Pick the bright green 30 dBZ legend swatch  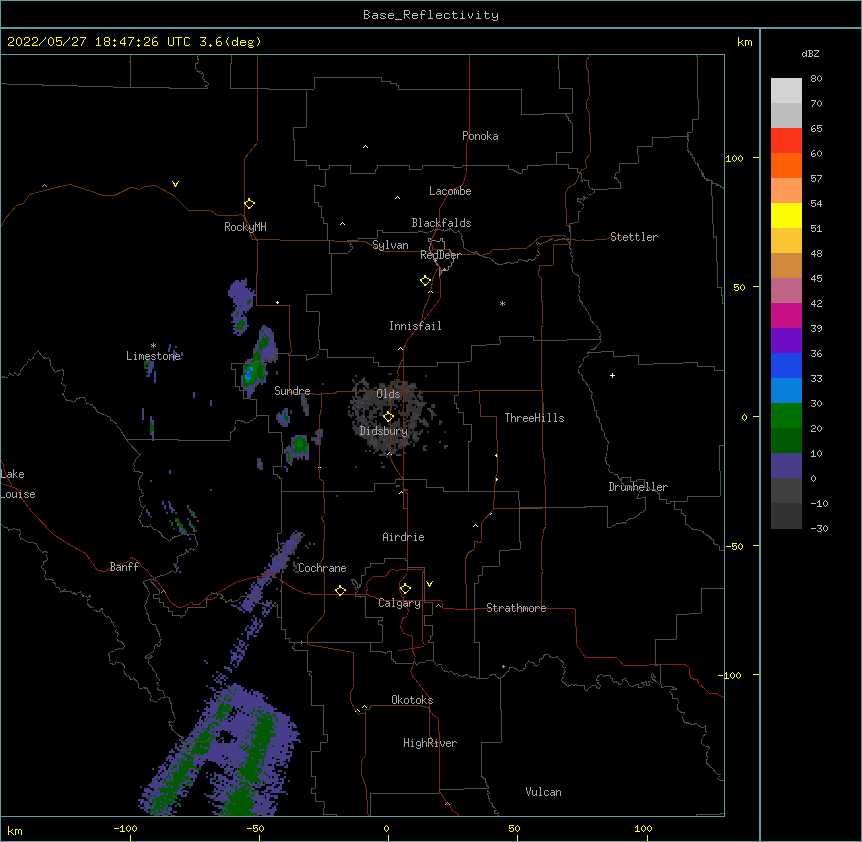pyautogui.click(x=786, y=416)
